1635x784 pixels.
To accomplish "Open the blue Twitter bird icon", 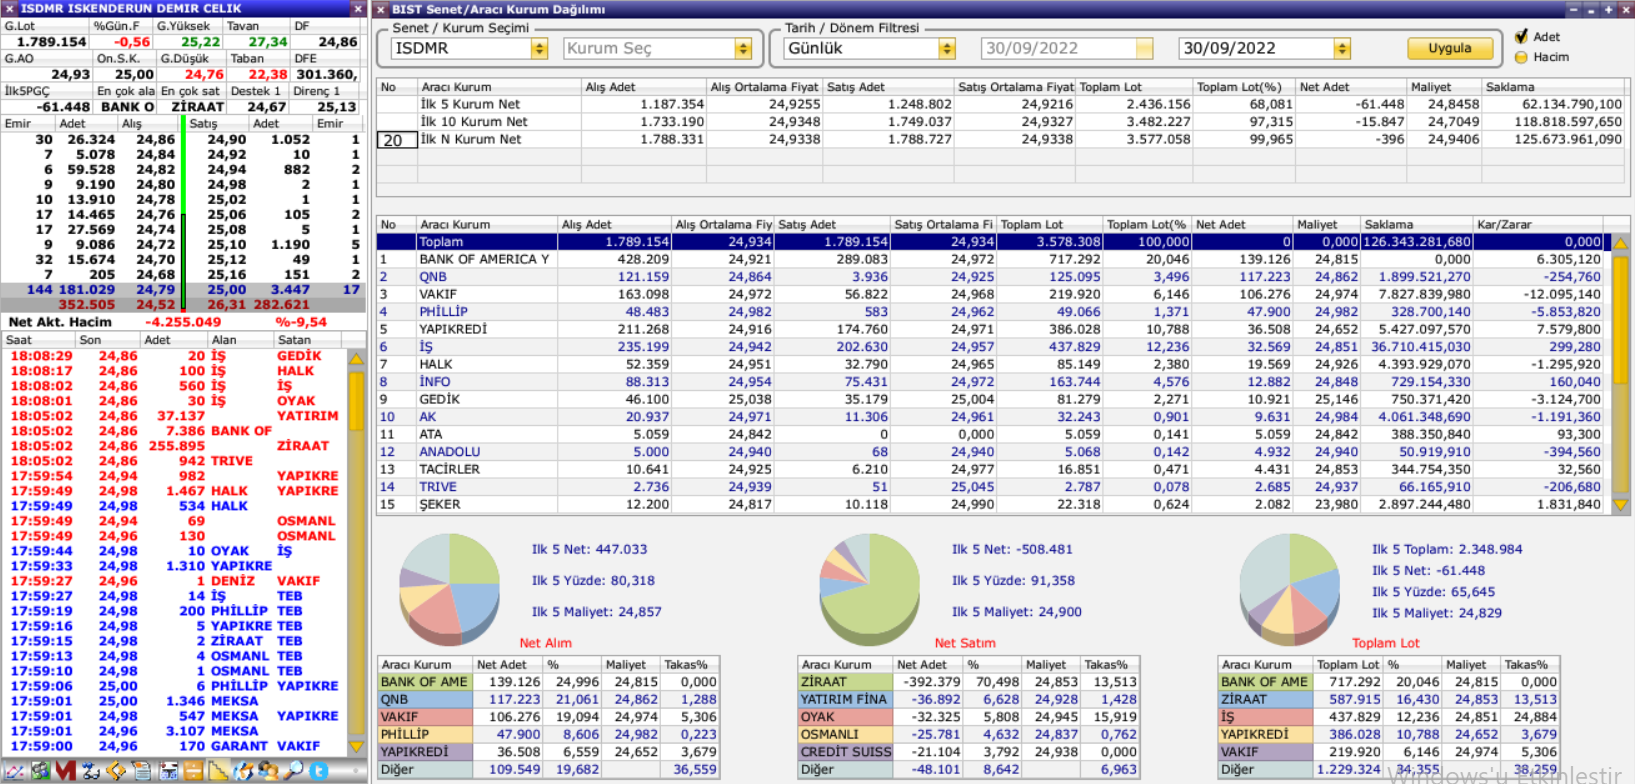I will [x=319, y=771].
